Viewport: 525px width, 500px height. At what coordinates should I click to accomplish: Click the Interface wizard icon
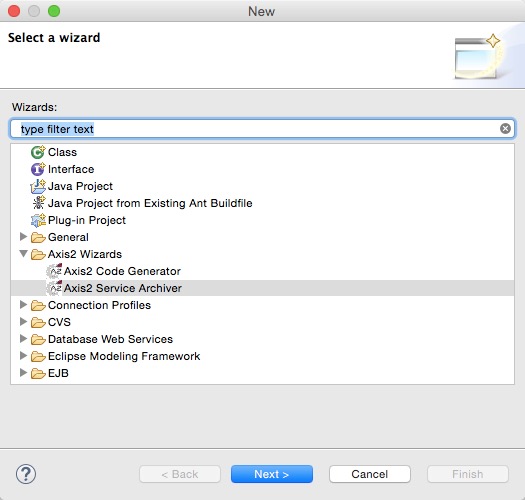coord(38,169)
